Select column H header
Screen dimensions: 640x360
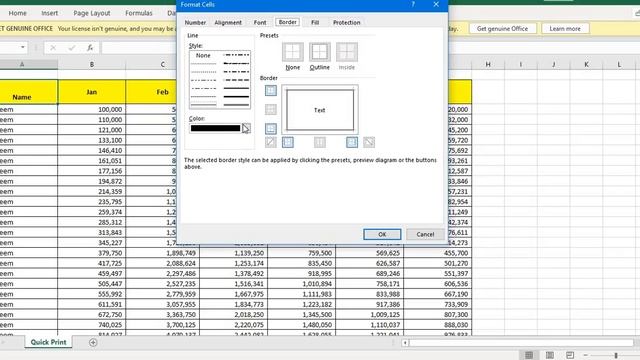click(x=488, y=64)
